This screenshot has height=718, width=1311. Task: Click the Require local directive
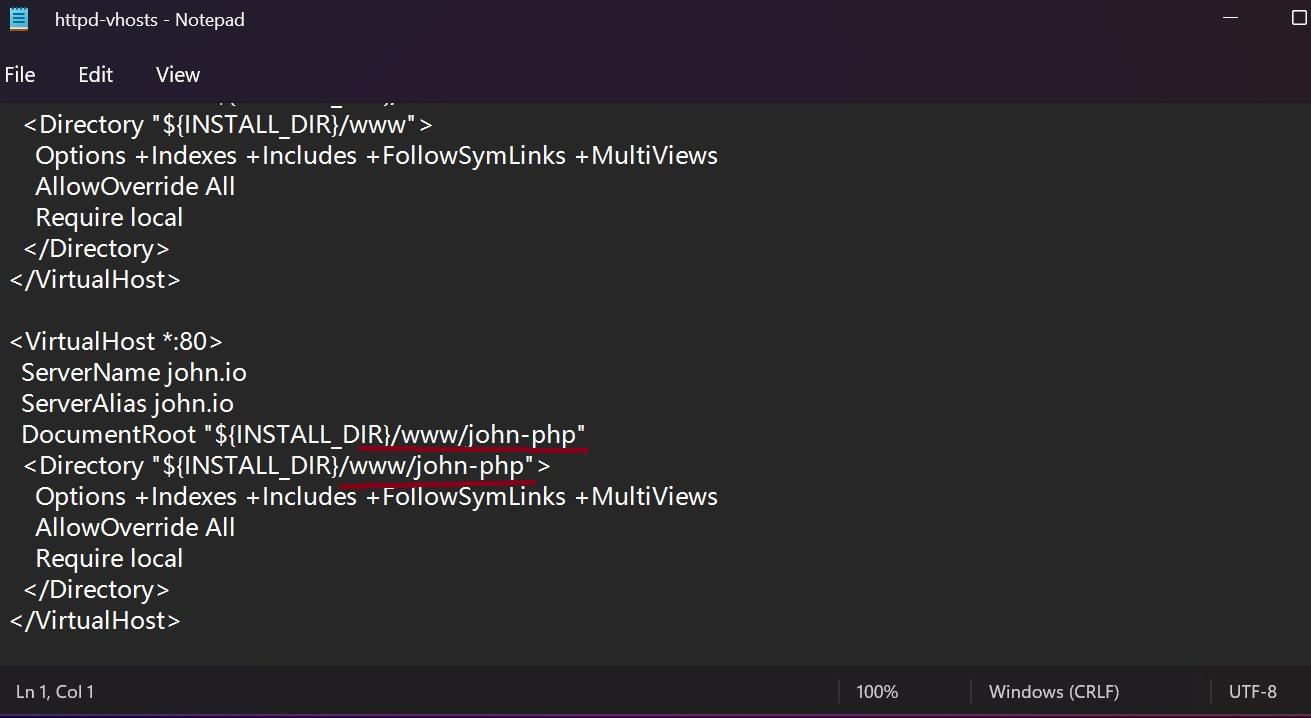[108, 558]
